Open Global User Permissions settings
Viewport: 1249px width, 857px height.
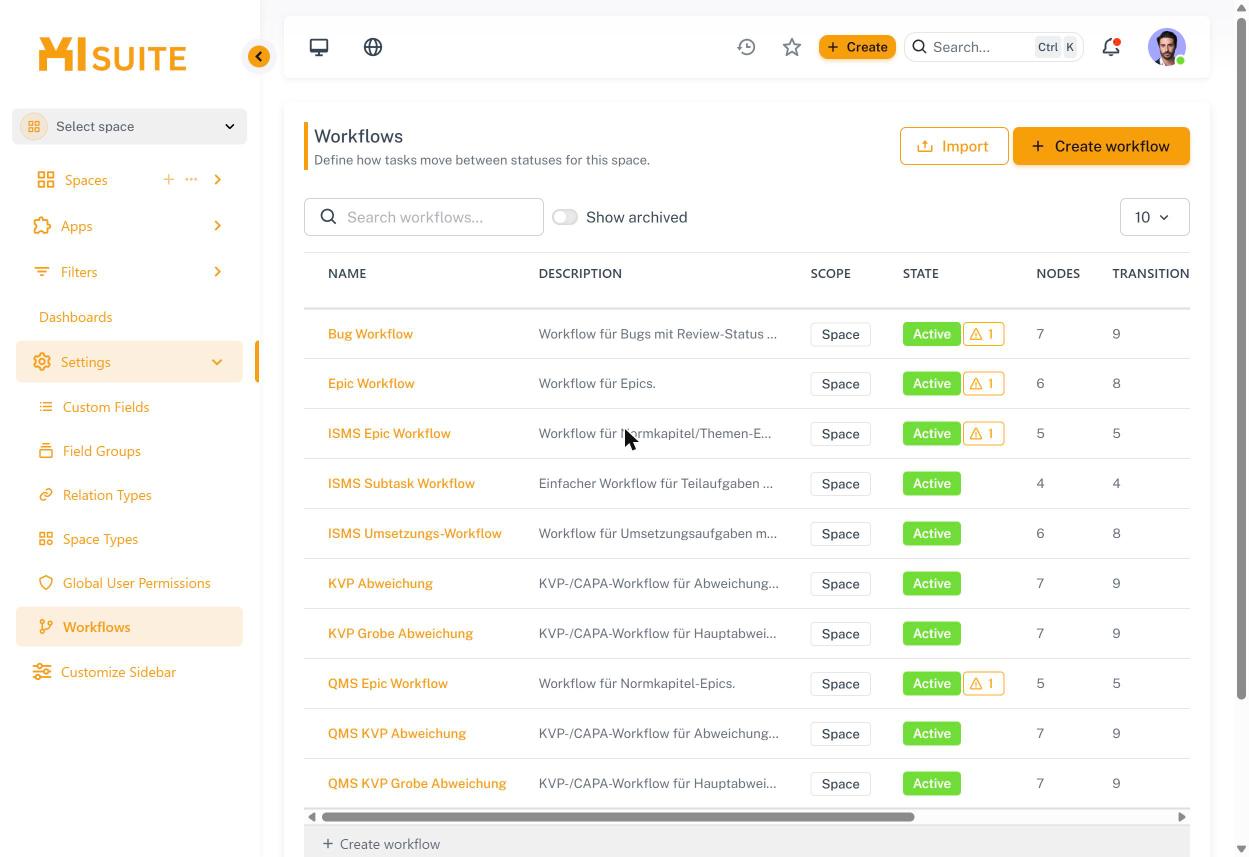[x=137, y=583]
